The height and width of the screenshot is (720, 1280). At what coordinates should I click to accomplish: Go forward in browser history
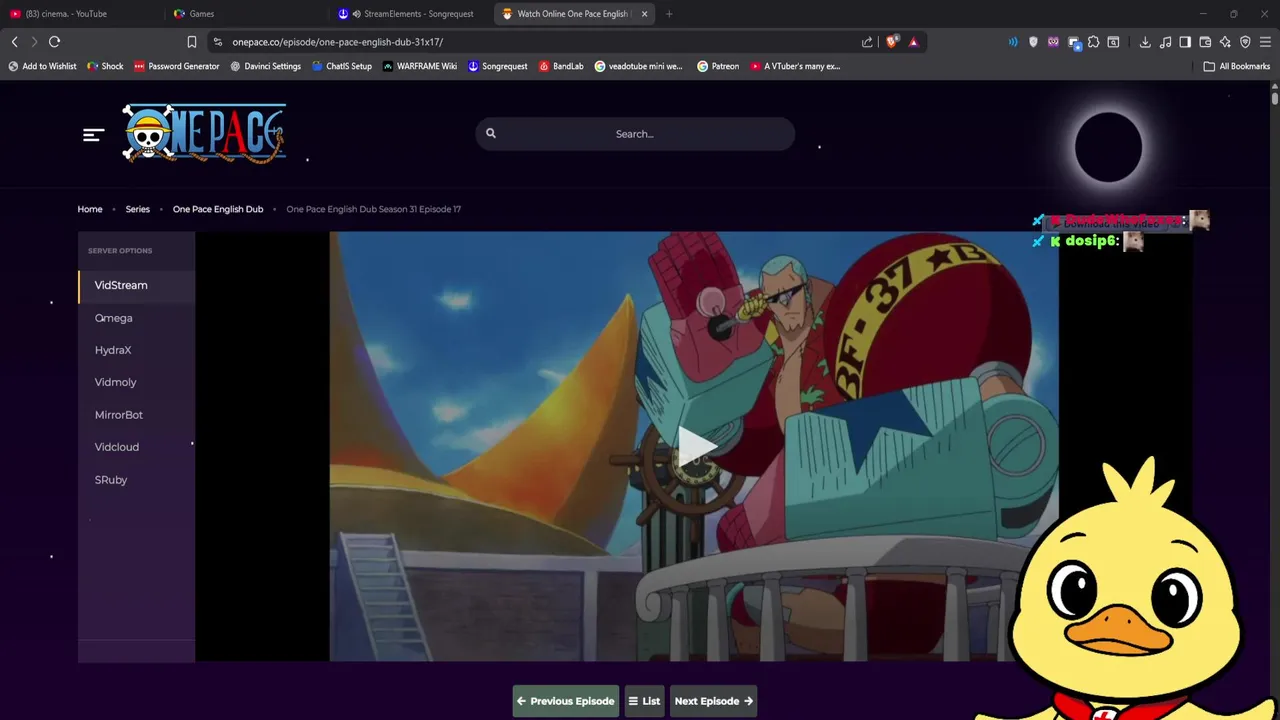coord(34,42)
